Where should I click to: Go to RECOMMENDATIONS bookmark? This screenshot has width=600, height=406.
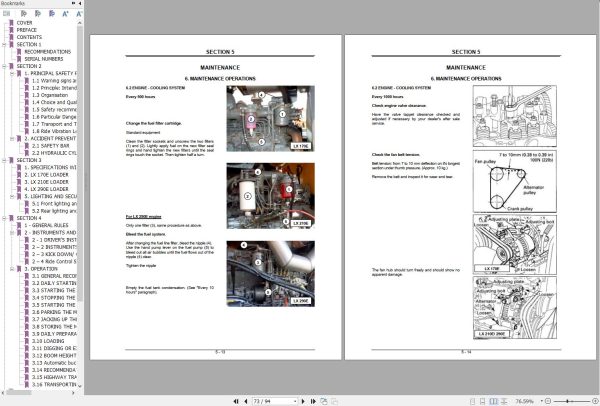coord(48,52)
